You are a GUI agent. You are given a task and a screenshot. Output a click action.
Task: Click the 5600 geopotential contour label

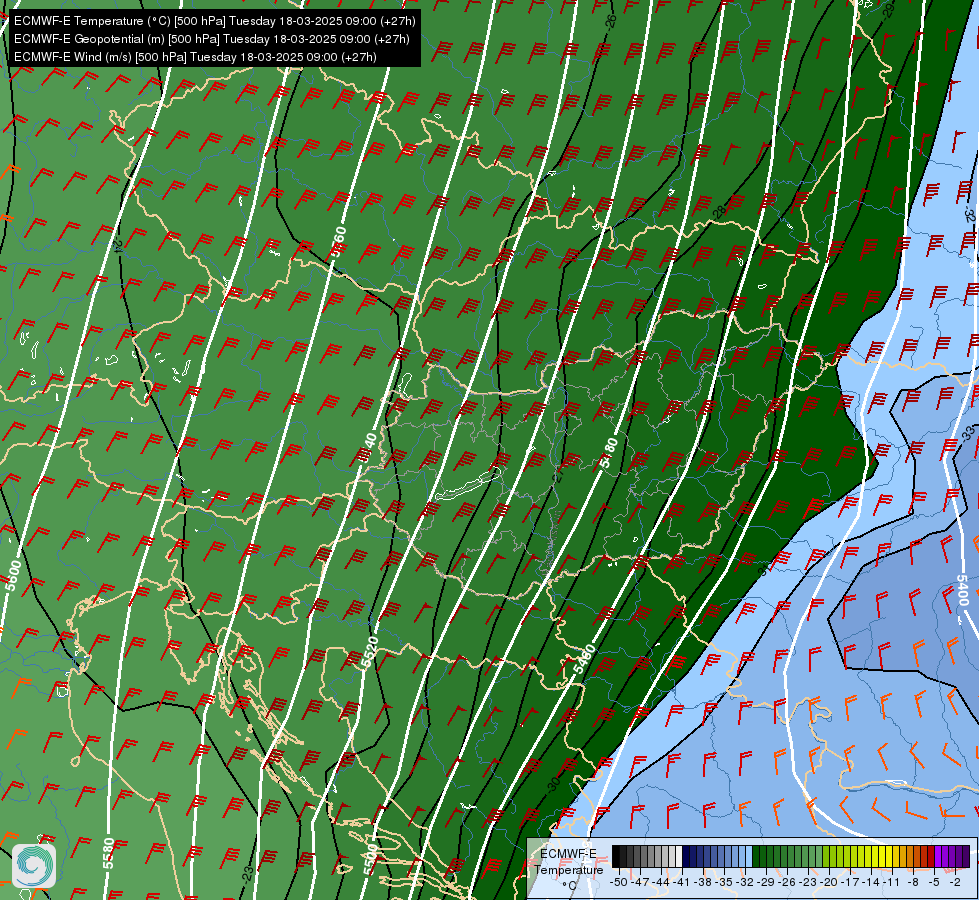coord(12,576)
